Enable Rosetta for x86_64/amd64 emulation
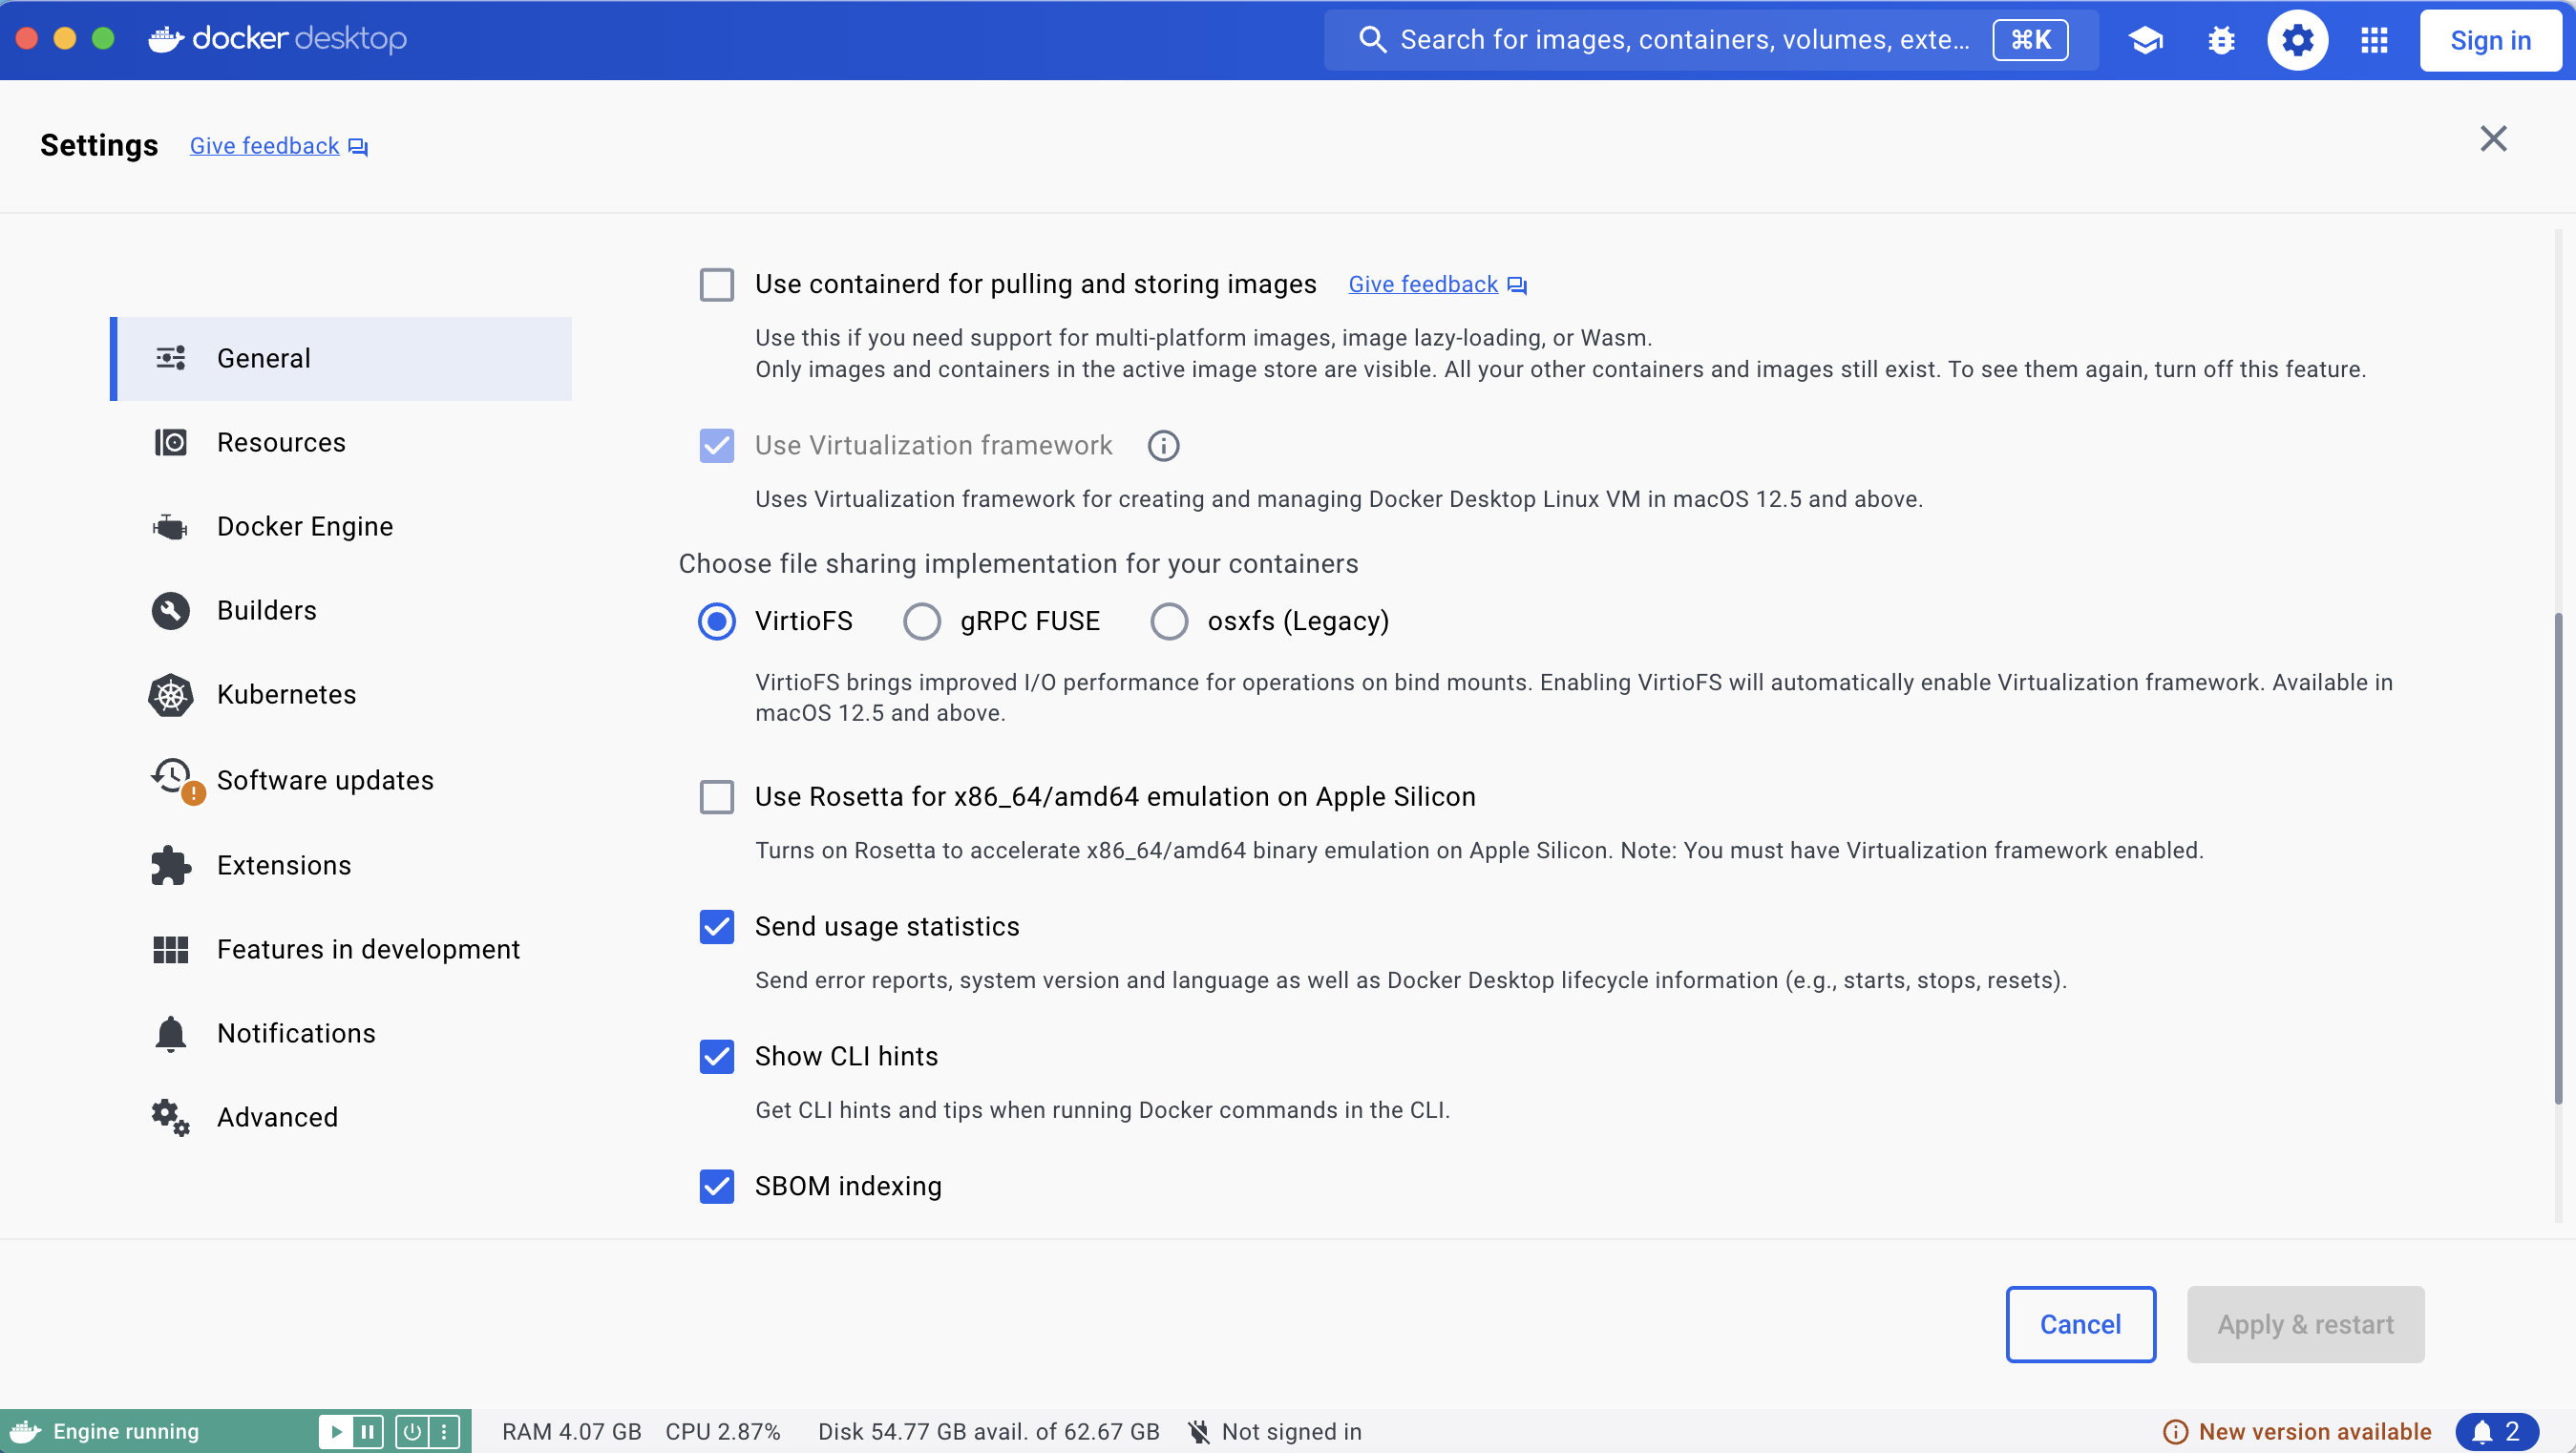2576x1453 pixels. [x=716, y=797]
